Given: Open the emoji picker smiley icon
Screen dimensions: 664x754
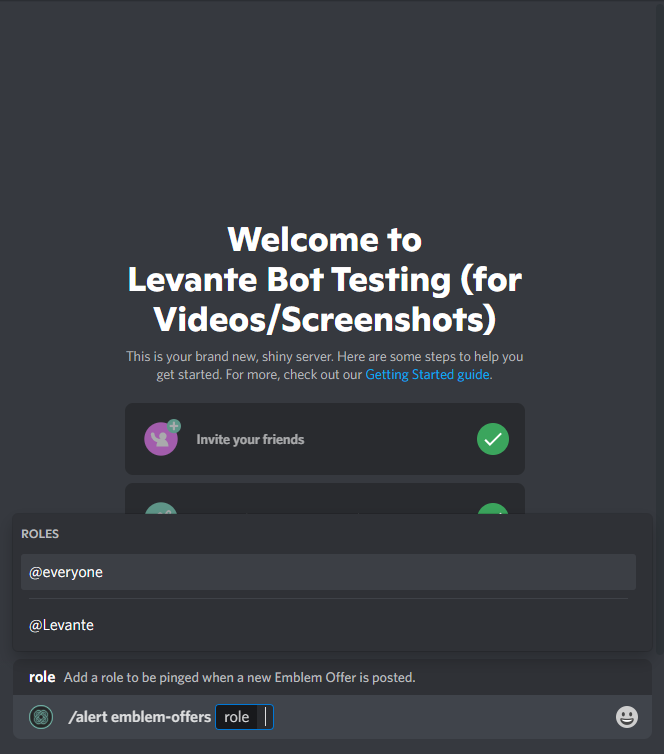Looking at the screenshot, I should [626, 717].
